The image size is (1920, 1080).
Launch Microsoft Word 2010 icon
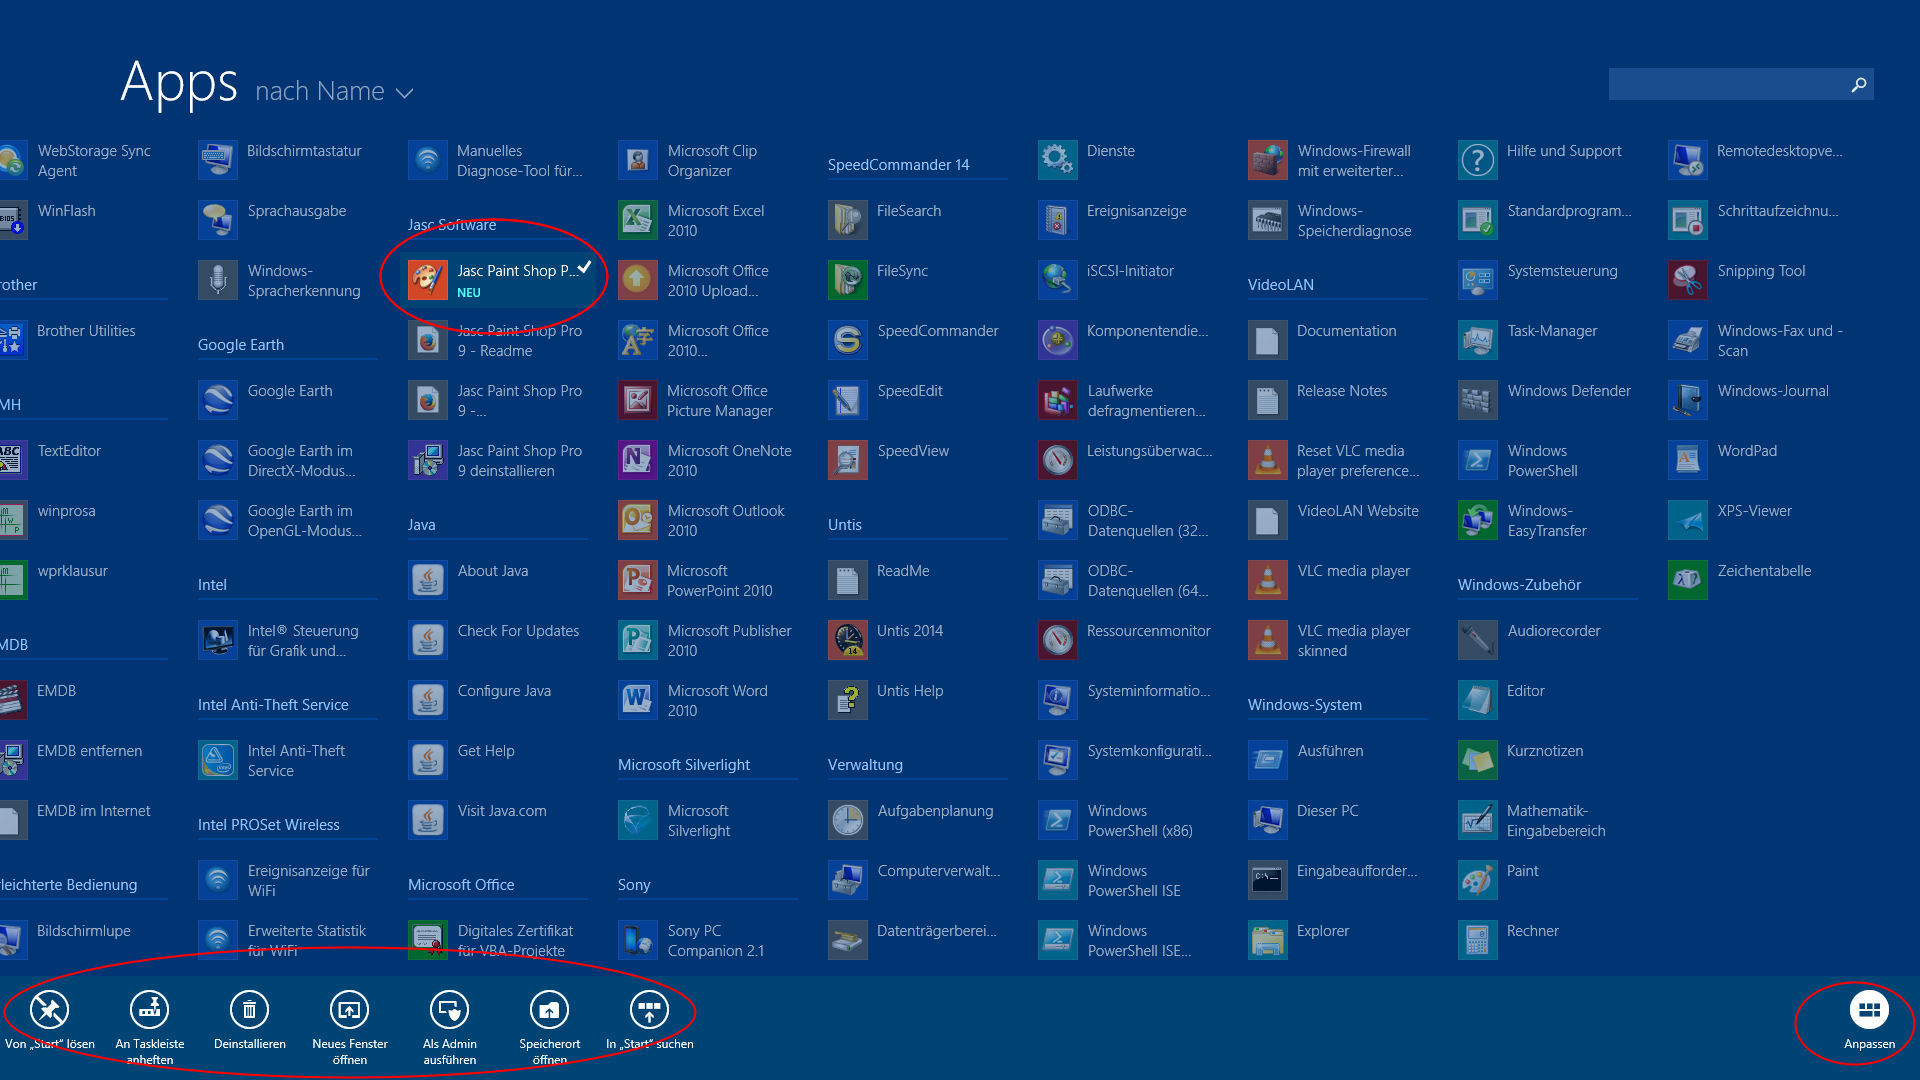(637, 700)
